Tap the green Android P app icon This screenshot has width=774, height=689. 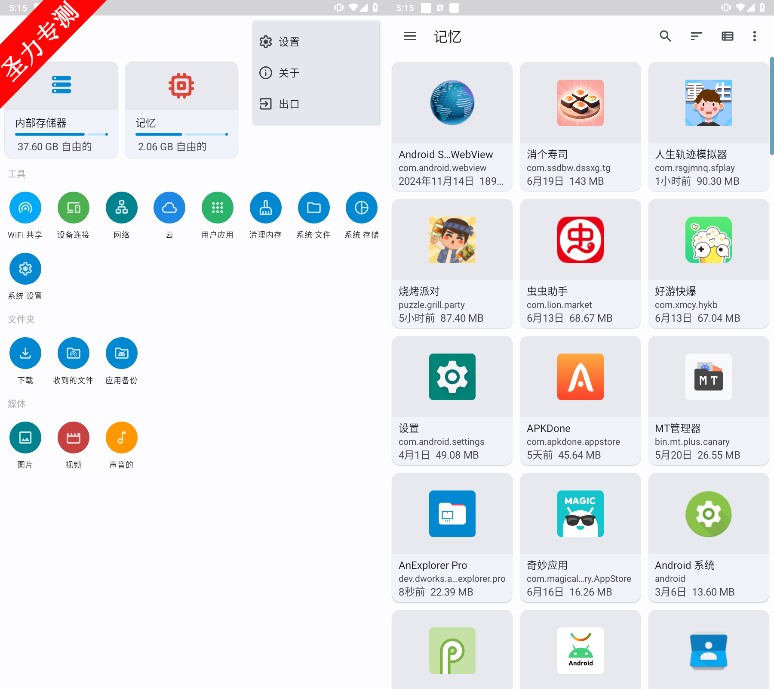(452, 651)
